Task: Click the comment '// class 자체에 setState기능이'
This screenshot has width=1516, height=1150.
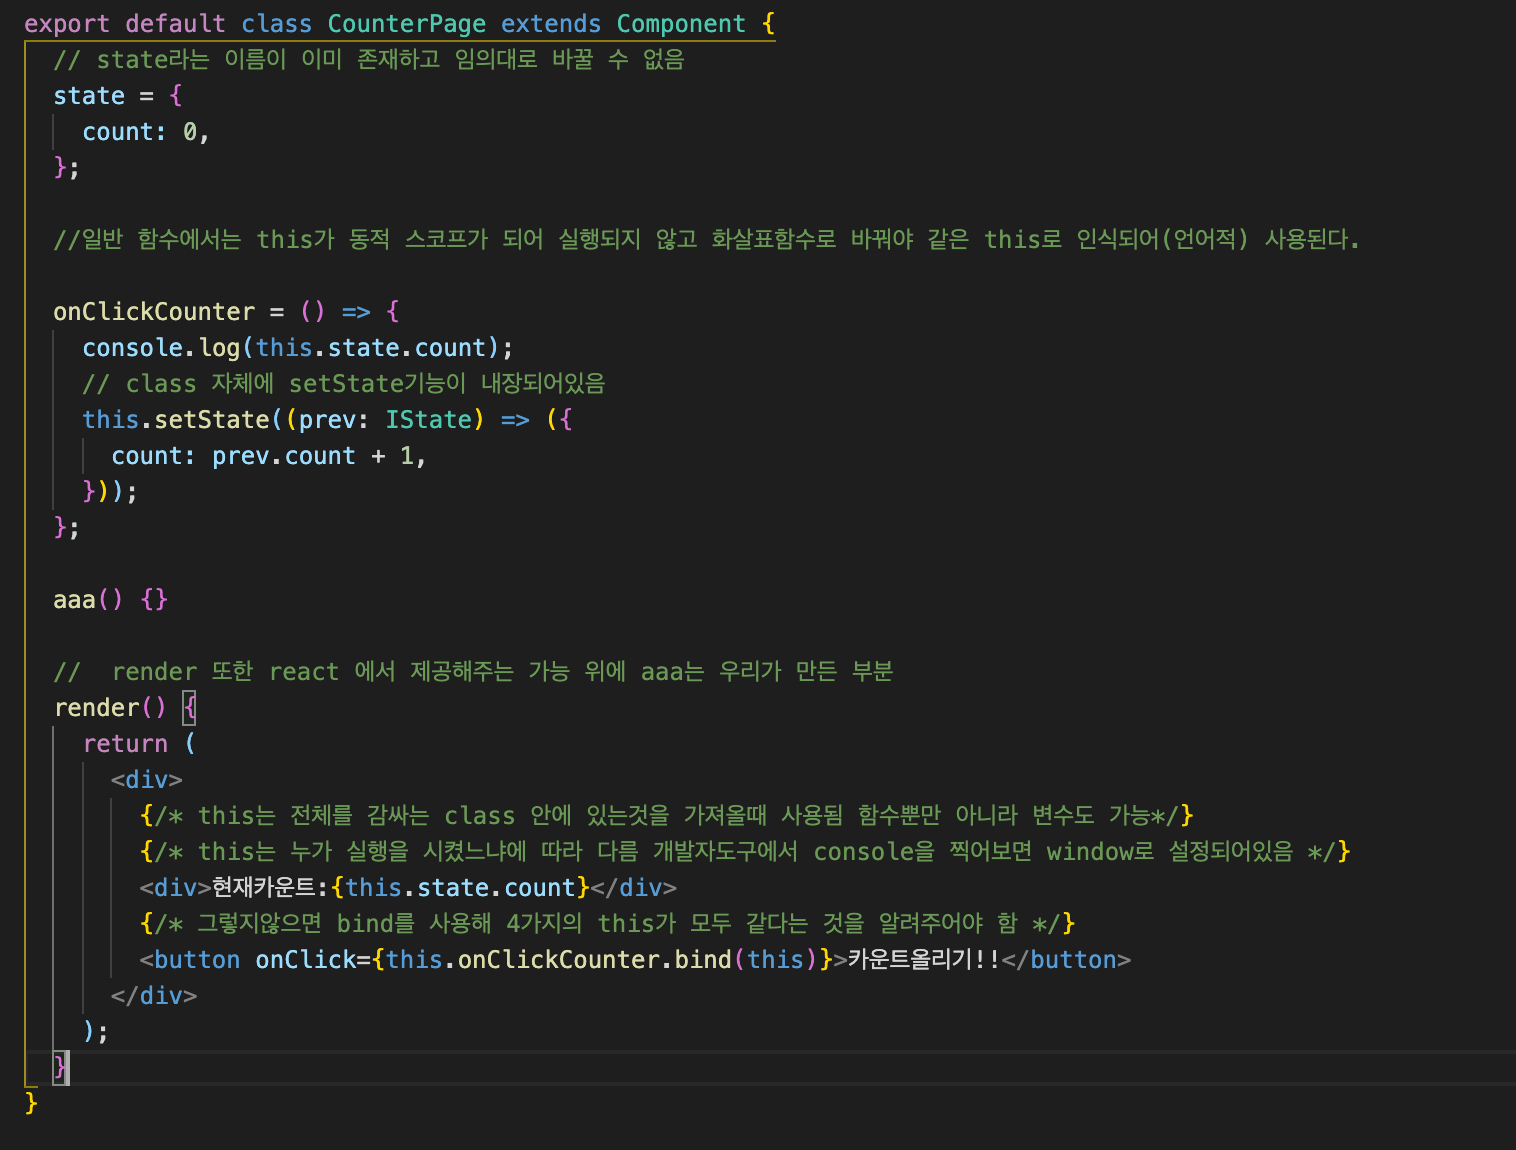Action: pyautogui.click(x=344, y=384)
